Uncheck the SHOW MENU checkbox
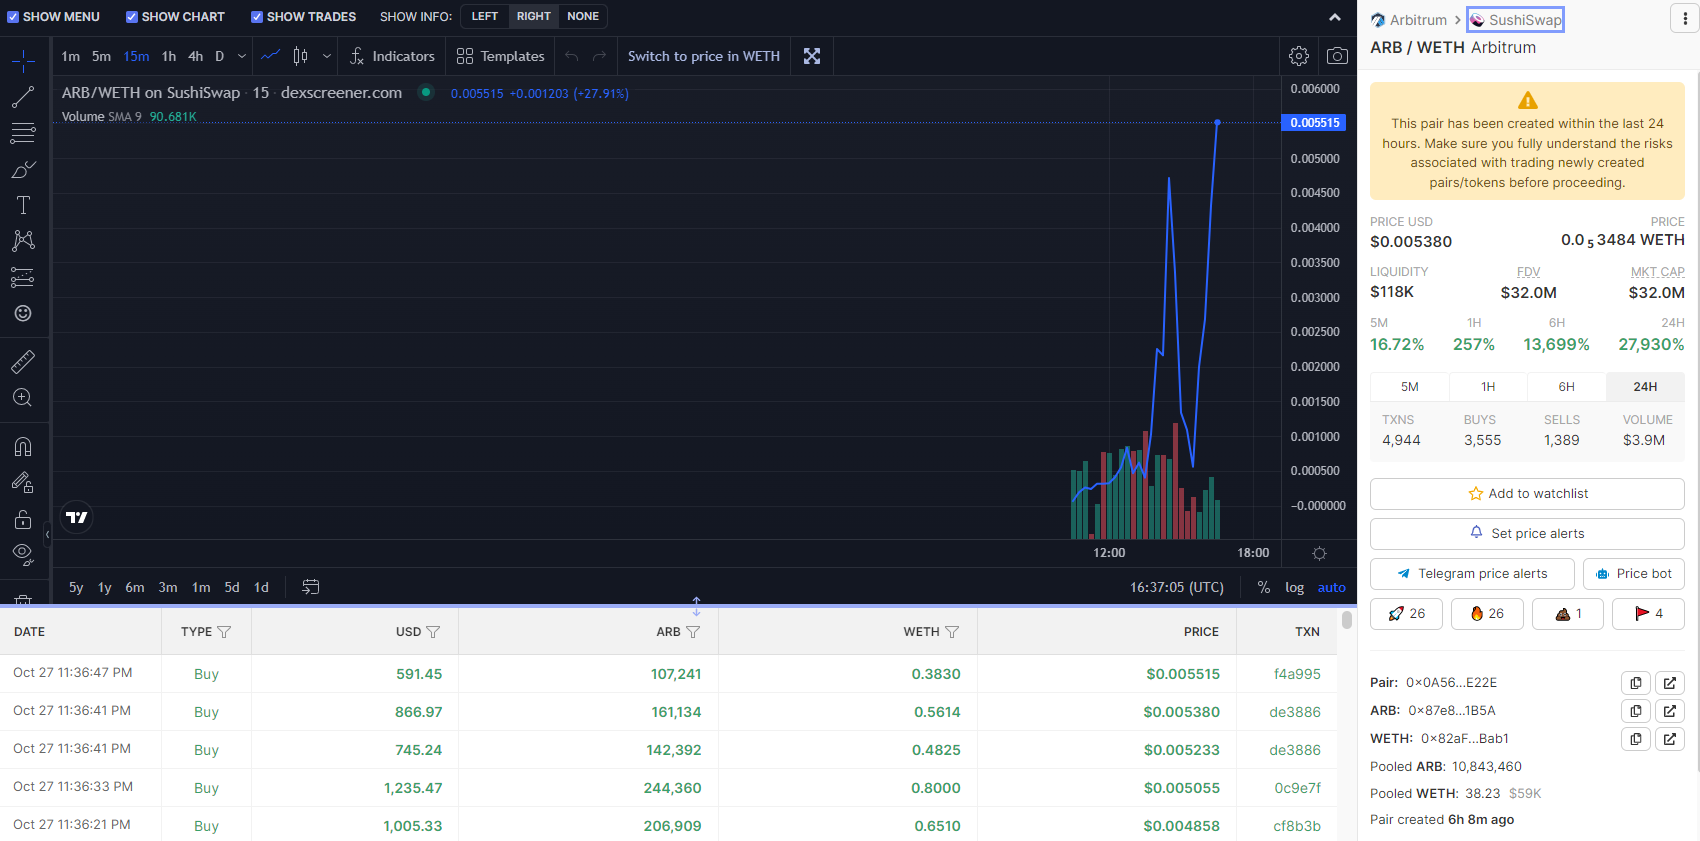The width and height of the screenshot is (1700, 841). [x=13, y=17]
